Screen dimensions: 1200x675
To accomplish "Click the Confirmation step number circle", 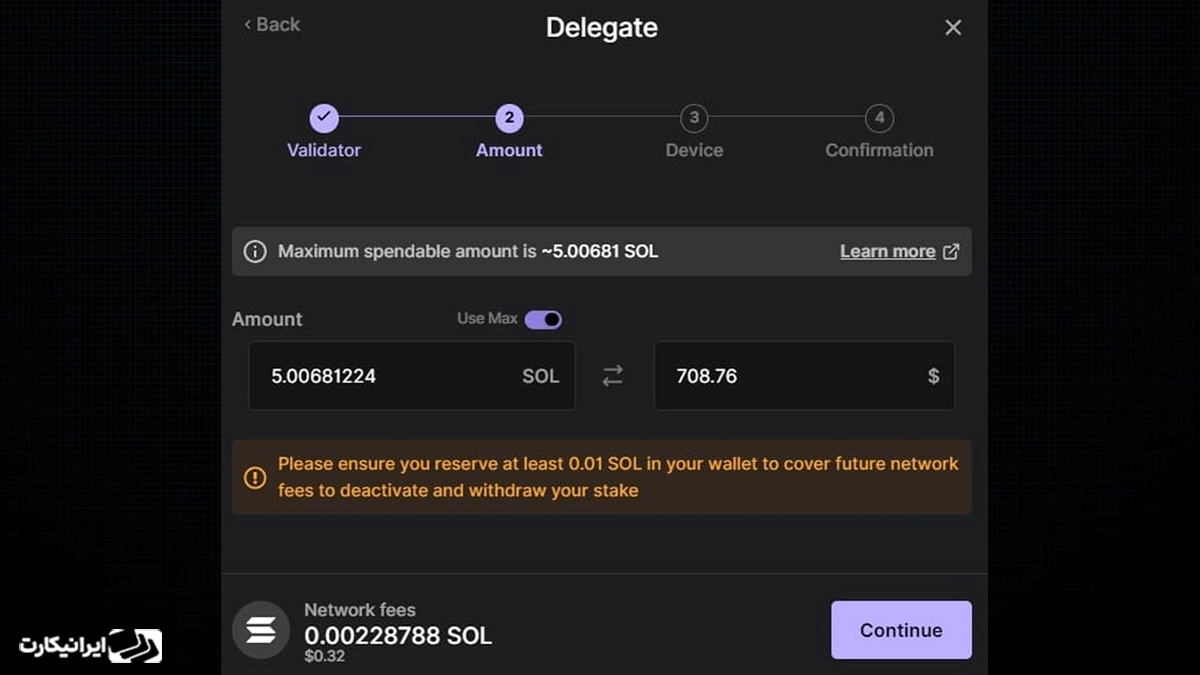I will [879, 118].
